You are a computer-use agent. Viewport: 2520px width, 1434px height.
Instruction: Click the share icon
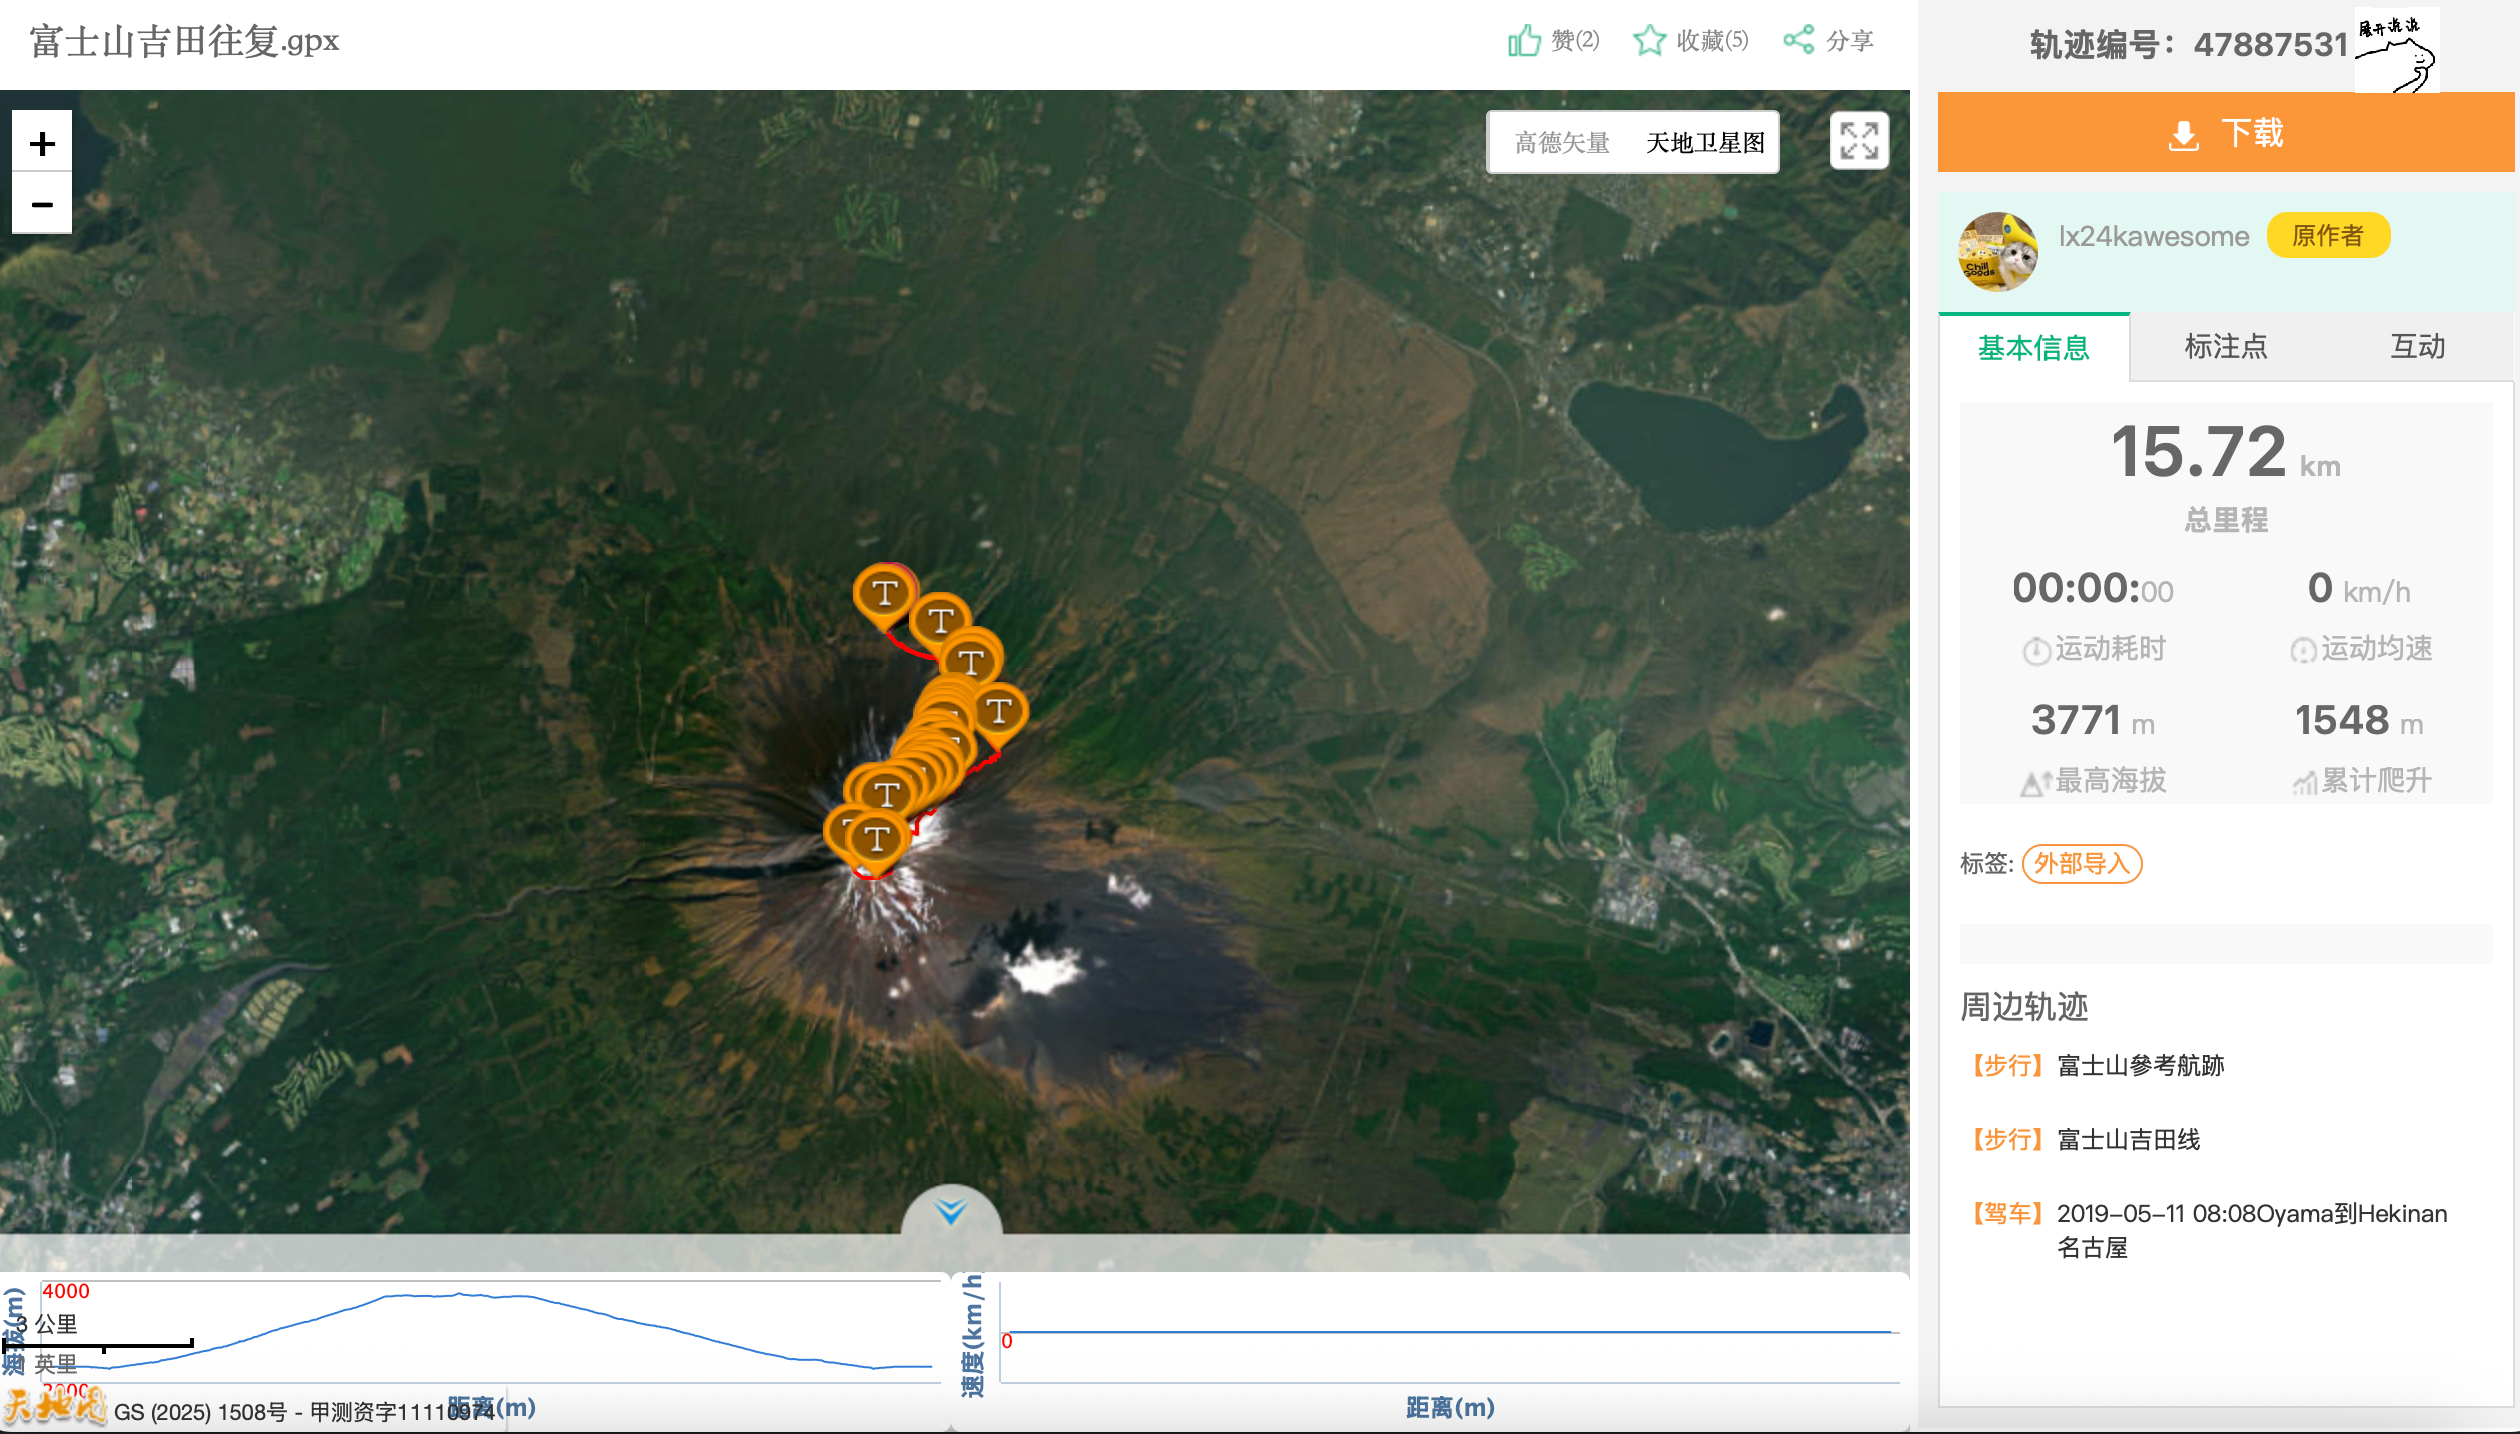point(1798,40)
